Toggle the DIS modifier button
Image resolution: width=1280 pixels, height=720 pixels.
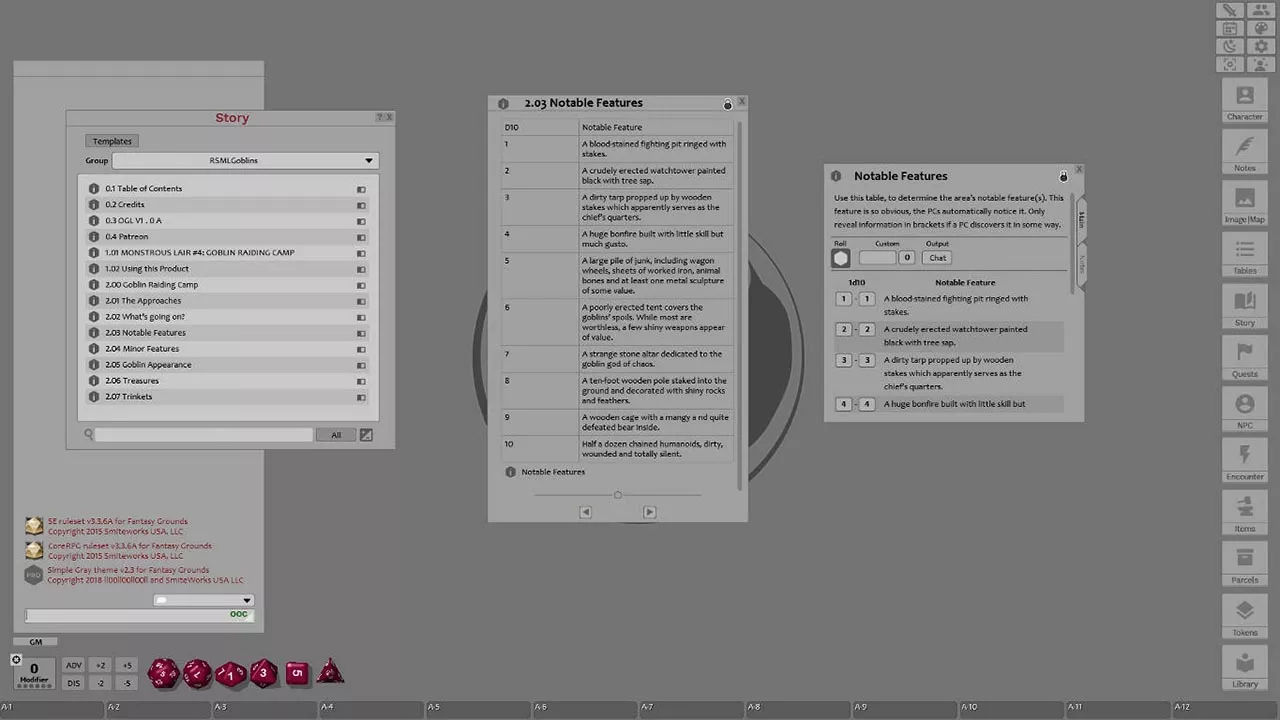click(74, 683)
